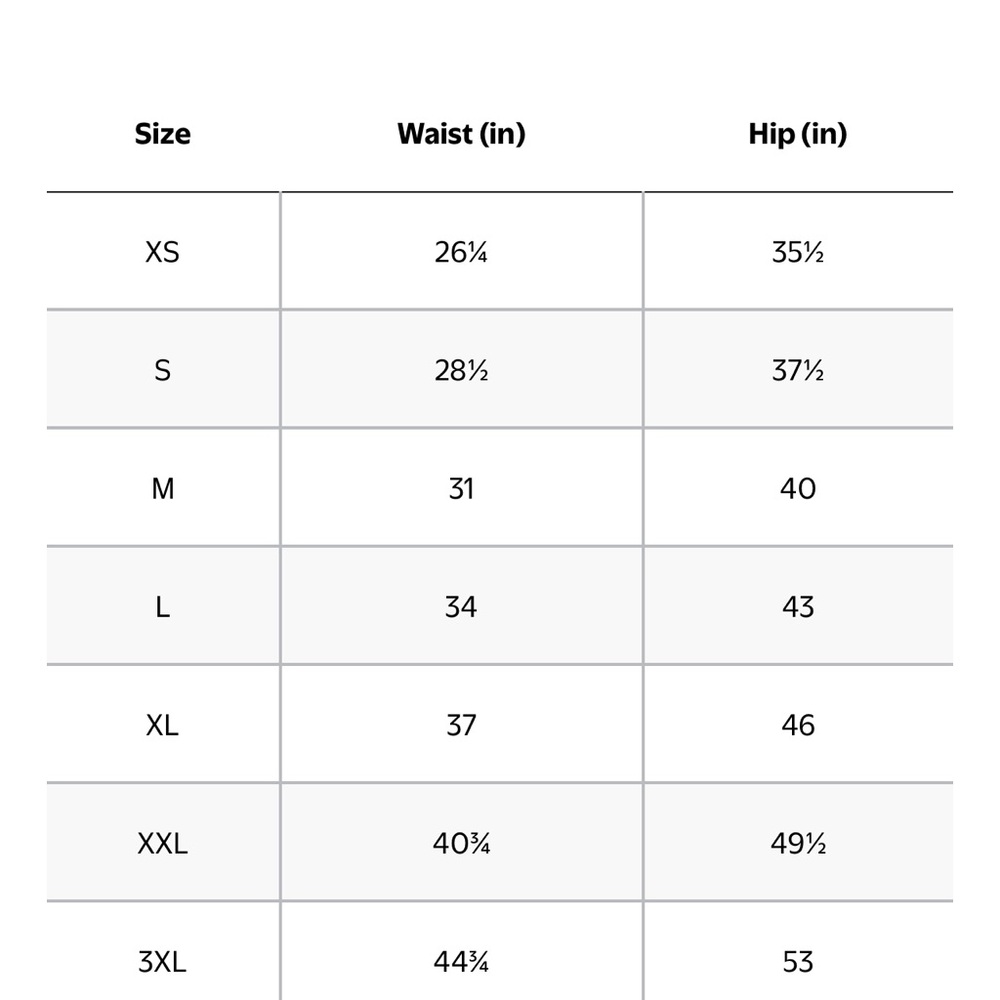Click the 44¾ waist value
Image resolution: width=1000 pixels, height=1000 pixels.
point(461,962)
